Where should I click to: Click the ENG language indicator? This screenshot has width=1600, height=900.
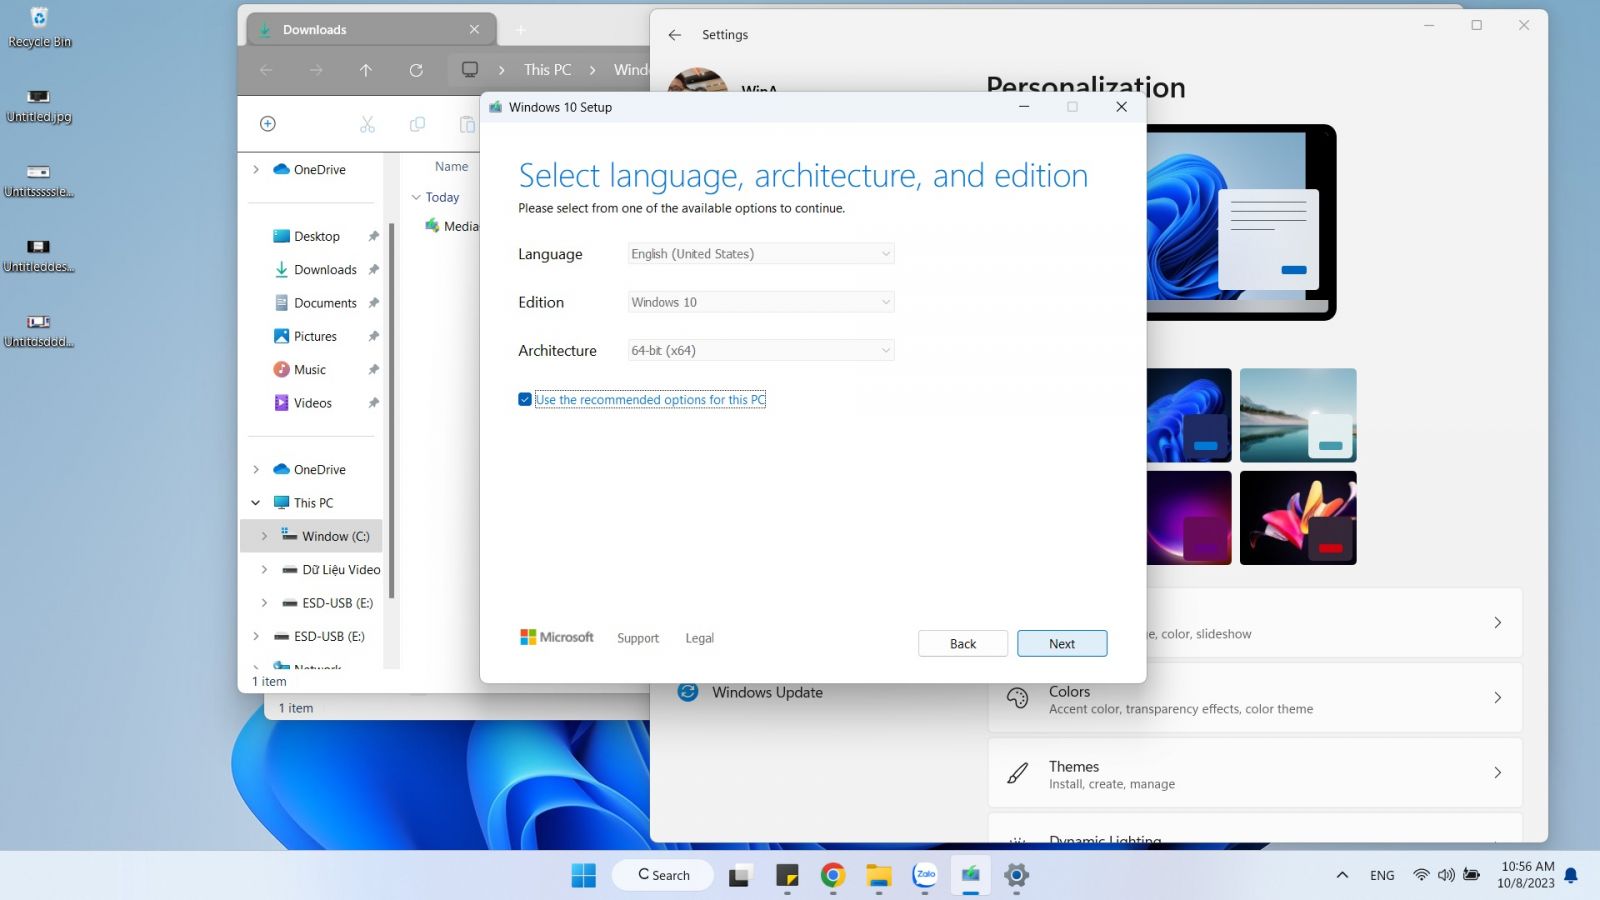coord(1382,875)
